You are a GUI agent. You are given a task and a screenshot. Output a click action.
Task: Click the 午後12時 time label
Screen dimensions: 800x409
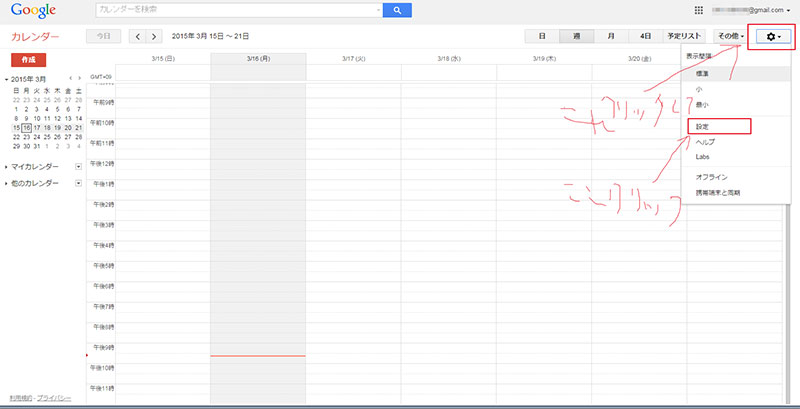point(104,164)
